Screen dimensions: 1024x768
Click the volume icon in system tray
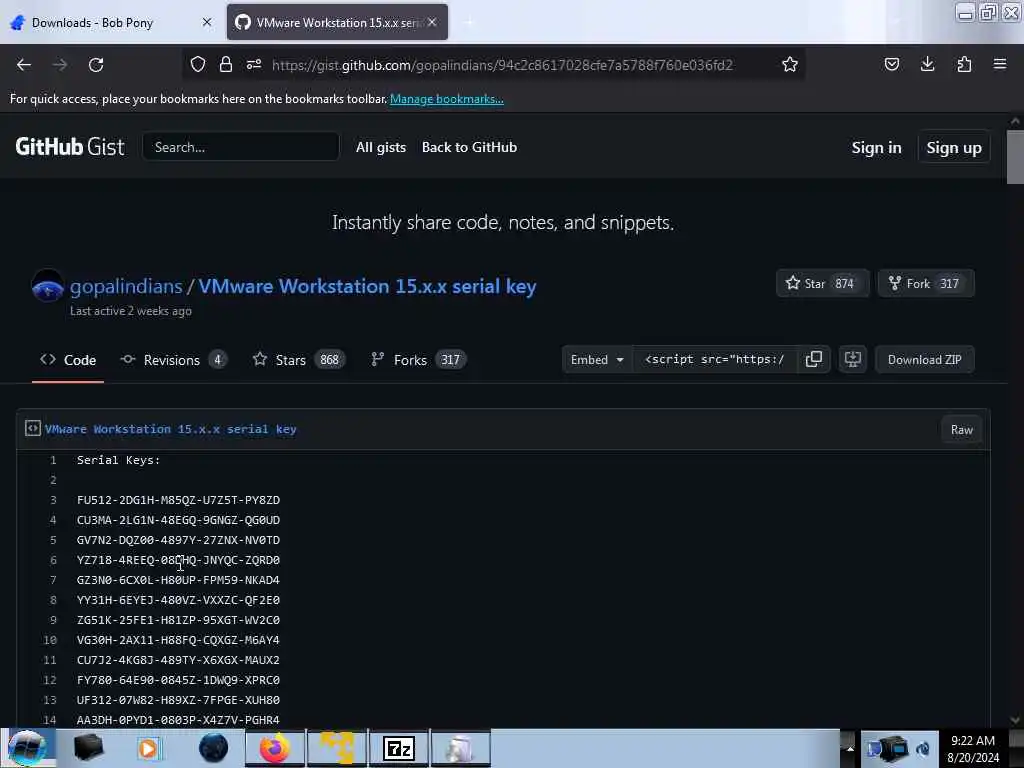(923, 748)
